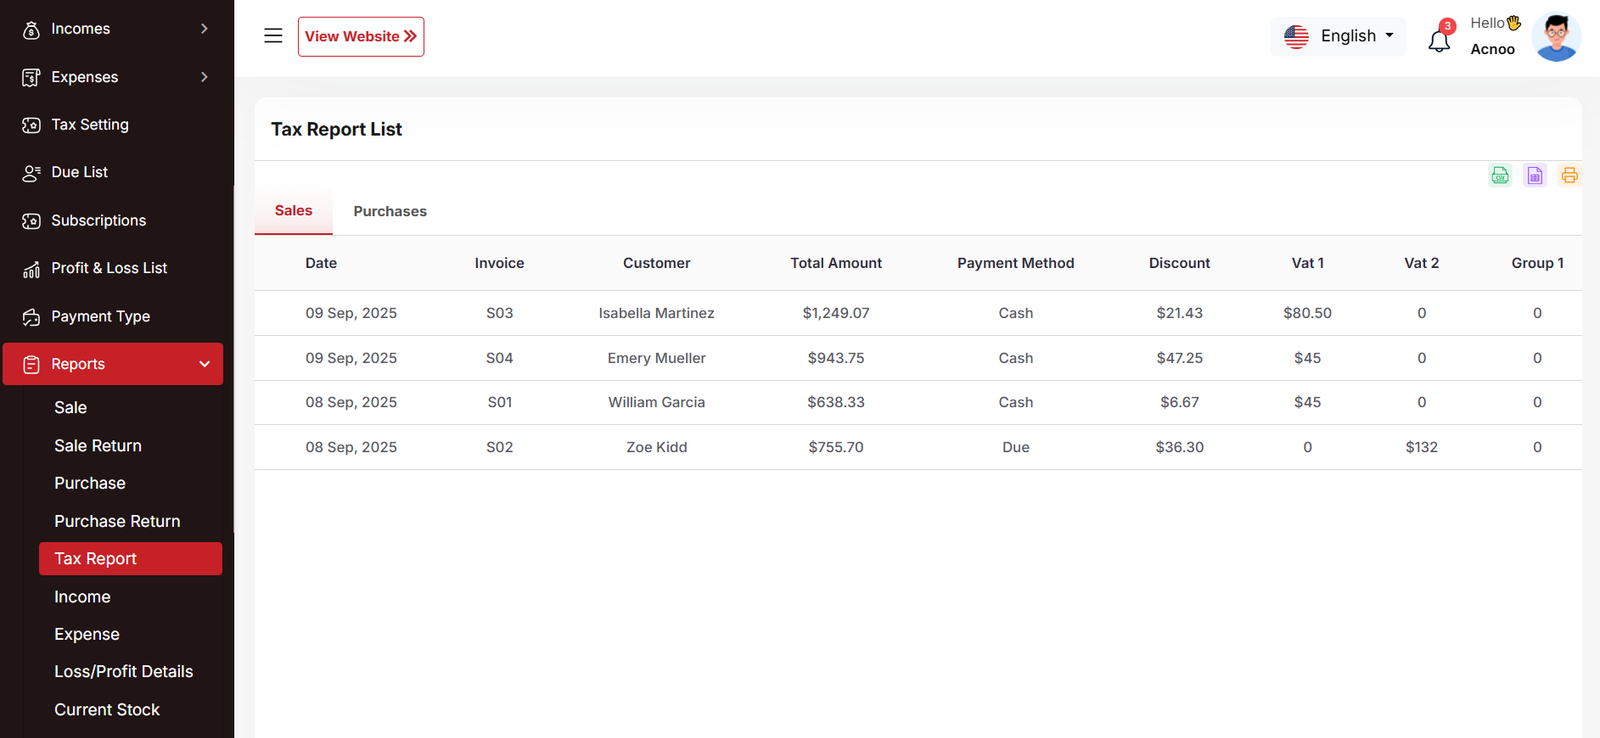Switch to the Purchases tab
1600x738 pixels.
[x=390, y=211]
